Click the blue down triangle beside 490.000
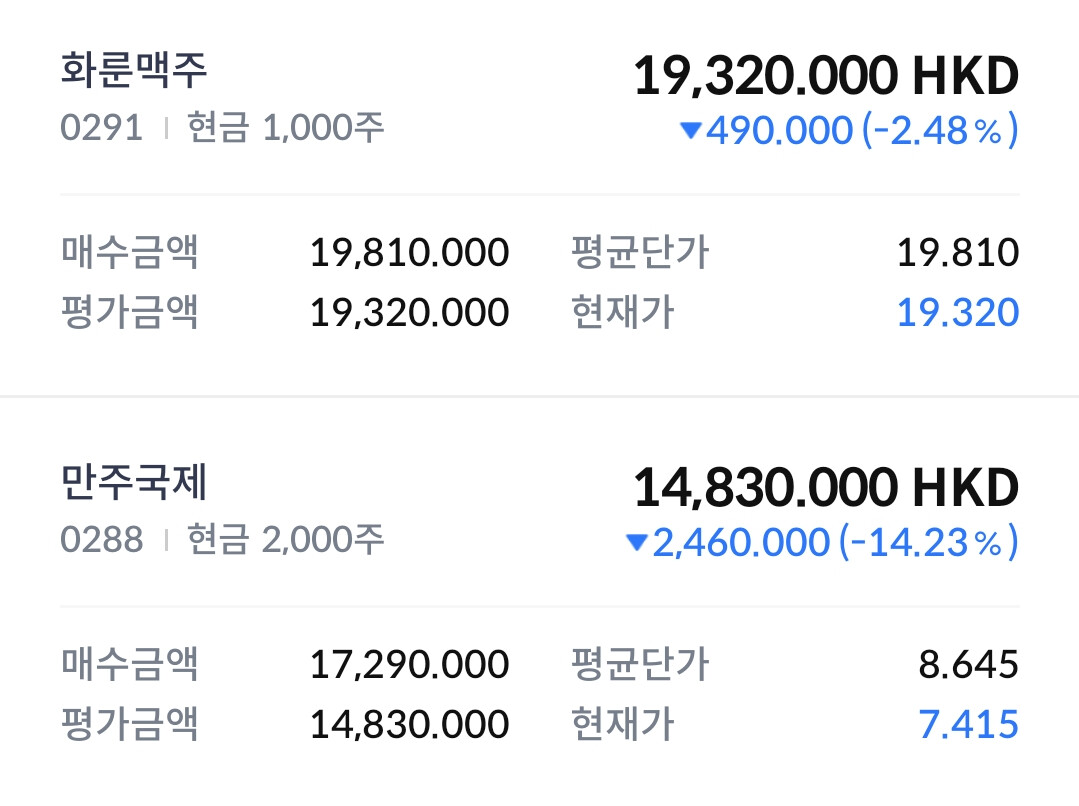 click(690, 130)
